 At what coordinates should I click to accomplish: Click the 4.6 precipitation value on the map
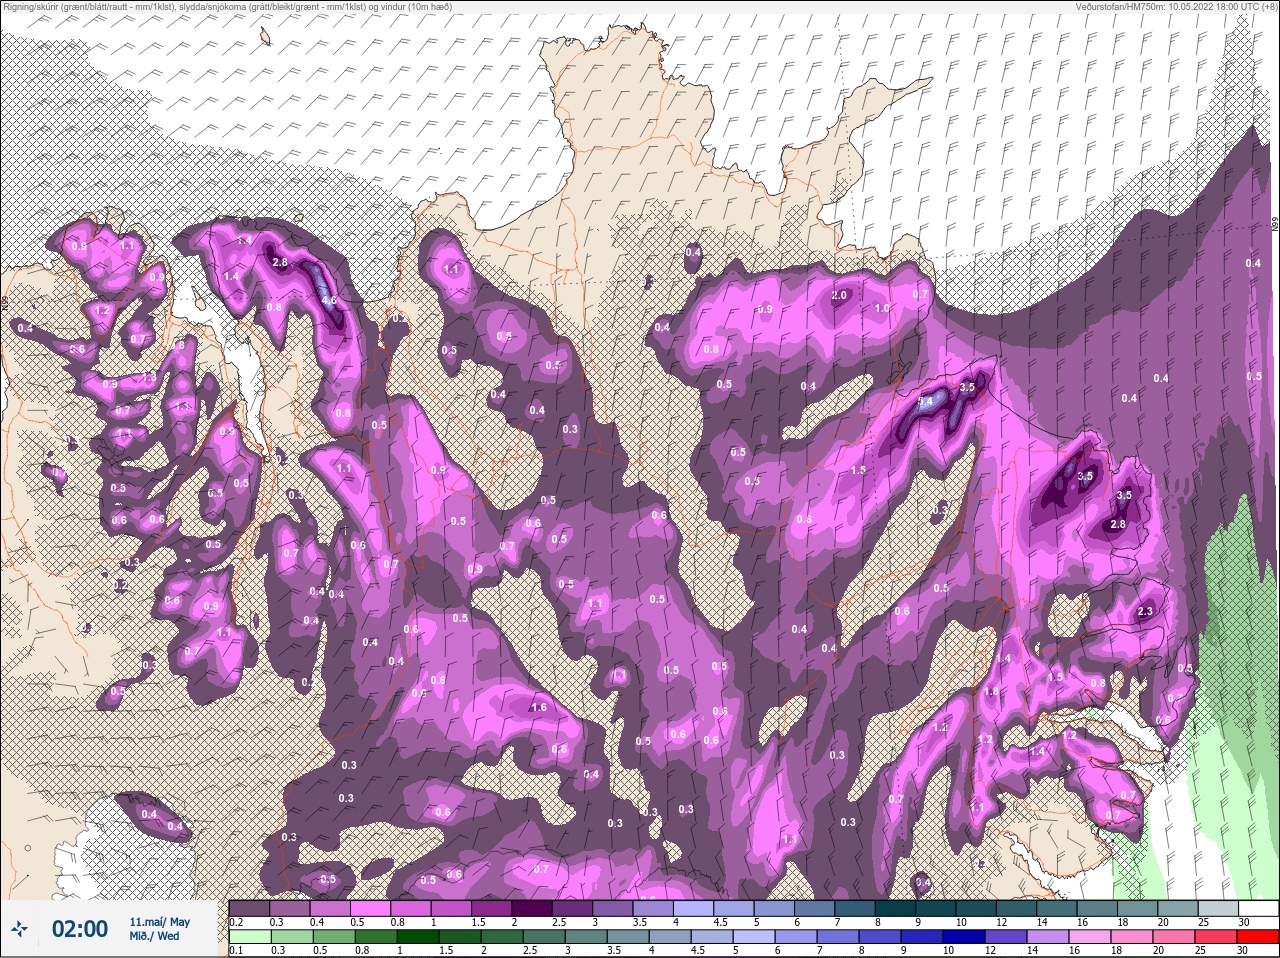(x=329, y=300)
